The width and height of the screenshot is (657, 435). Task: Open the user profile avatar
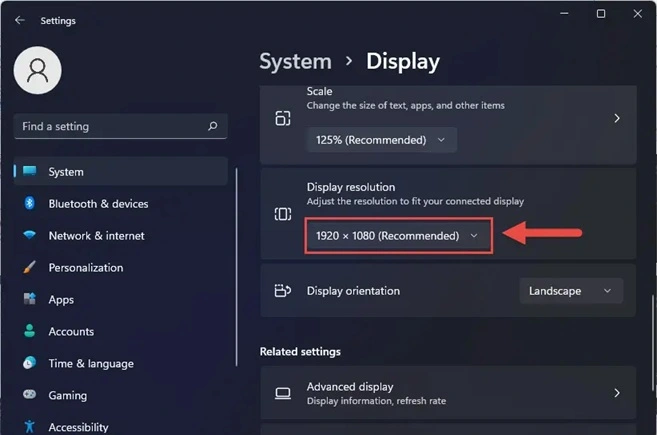(38, 70)
